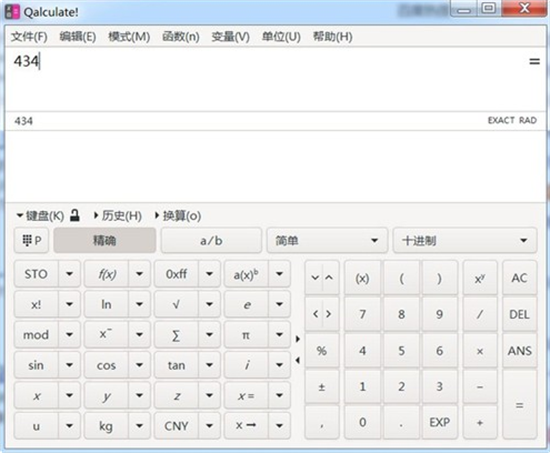Image resolution: width=550 pixels, height=453 pixels.
Task: Open the 编辑(E) menu
Action: coord(78,36)
